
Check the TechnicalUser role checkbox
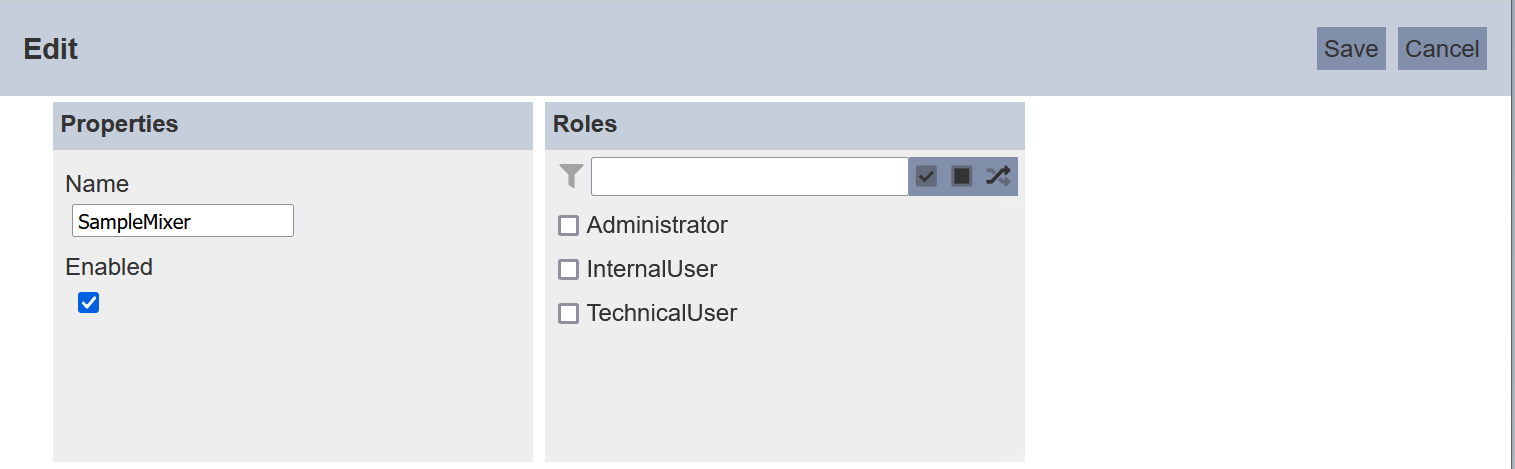[568, 314]
